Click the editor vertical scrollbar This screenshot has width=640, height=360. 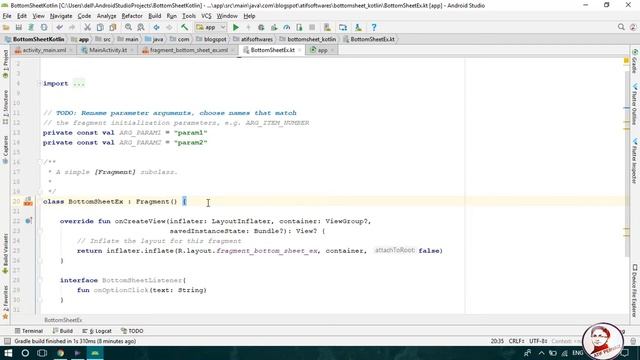[x=627, y=163]
